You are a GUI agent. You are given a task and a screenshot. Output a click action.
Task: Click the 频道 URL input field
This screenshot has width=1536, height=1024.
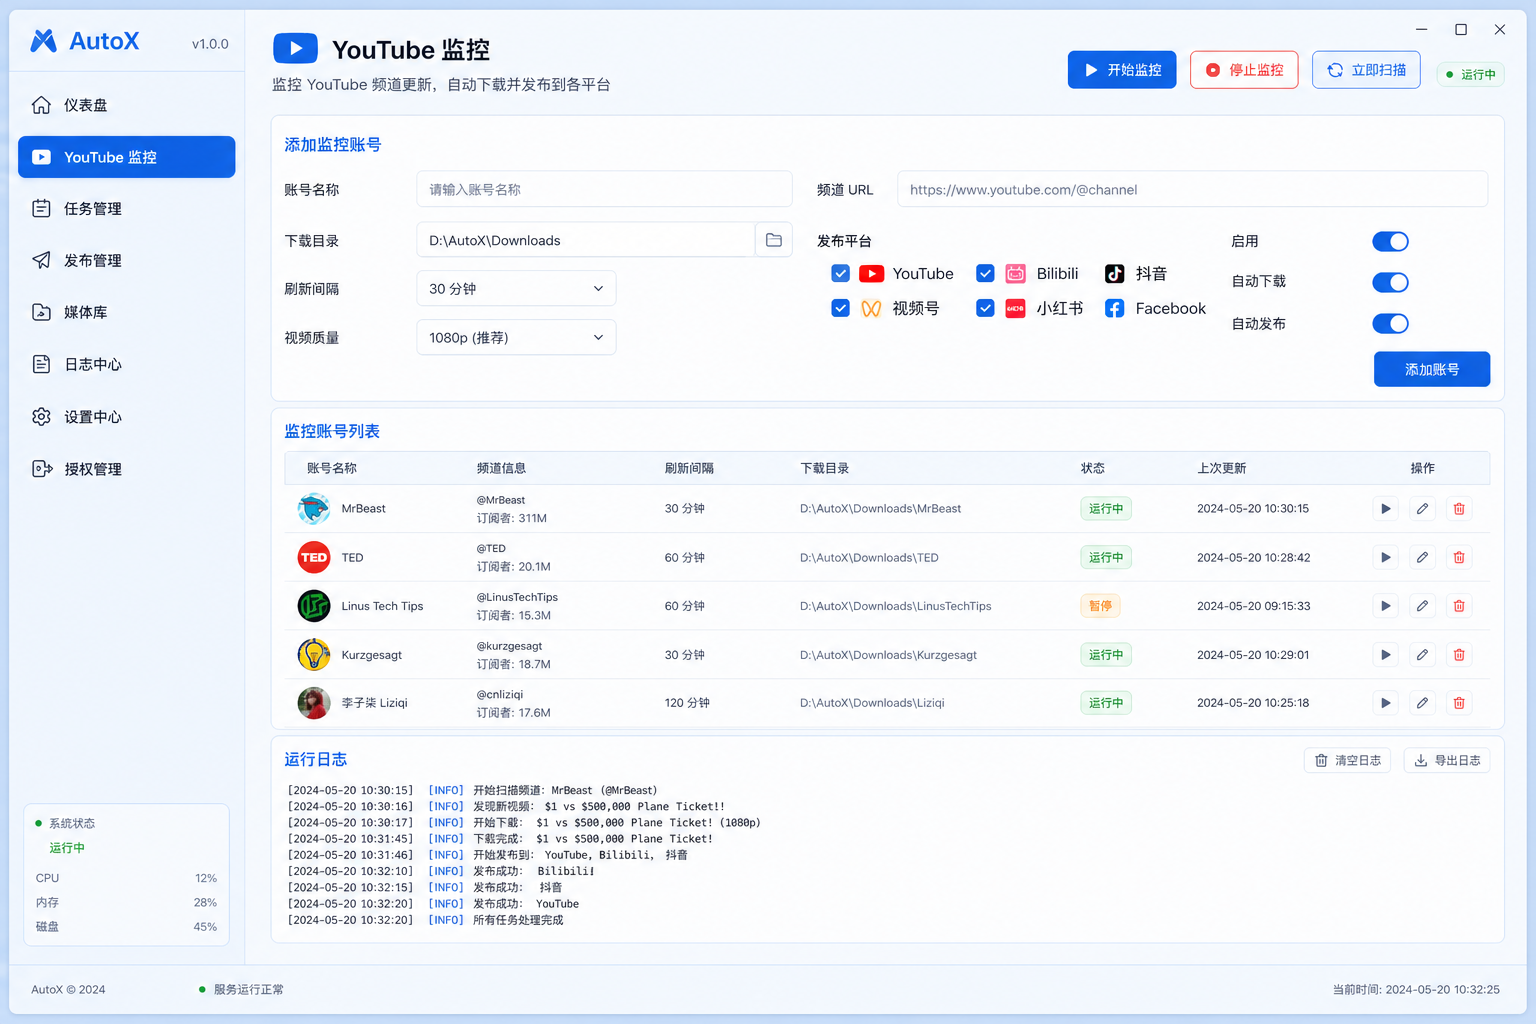[x=1192, y=189]
